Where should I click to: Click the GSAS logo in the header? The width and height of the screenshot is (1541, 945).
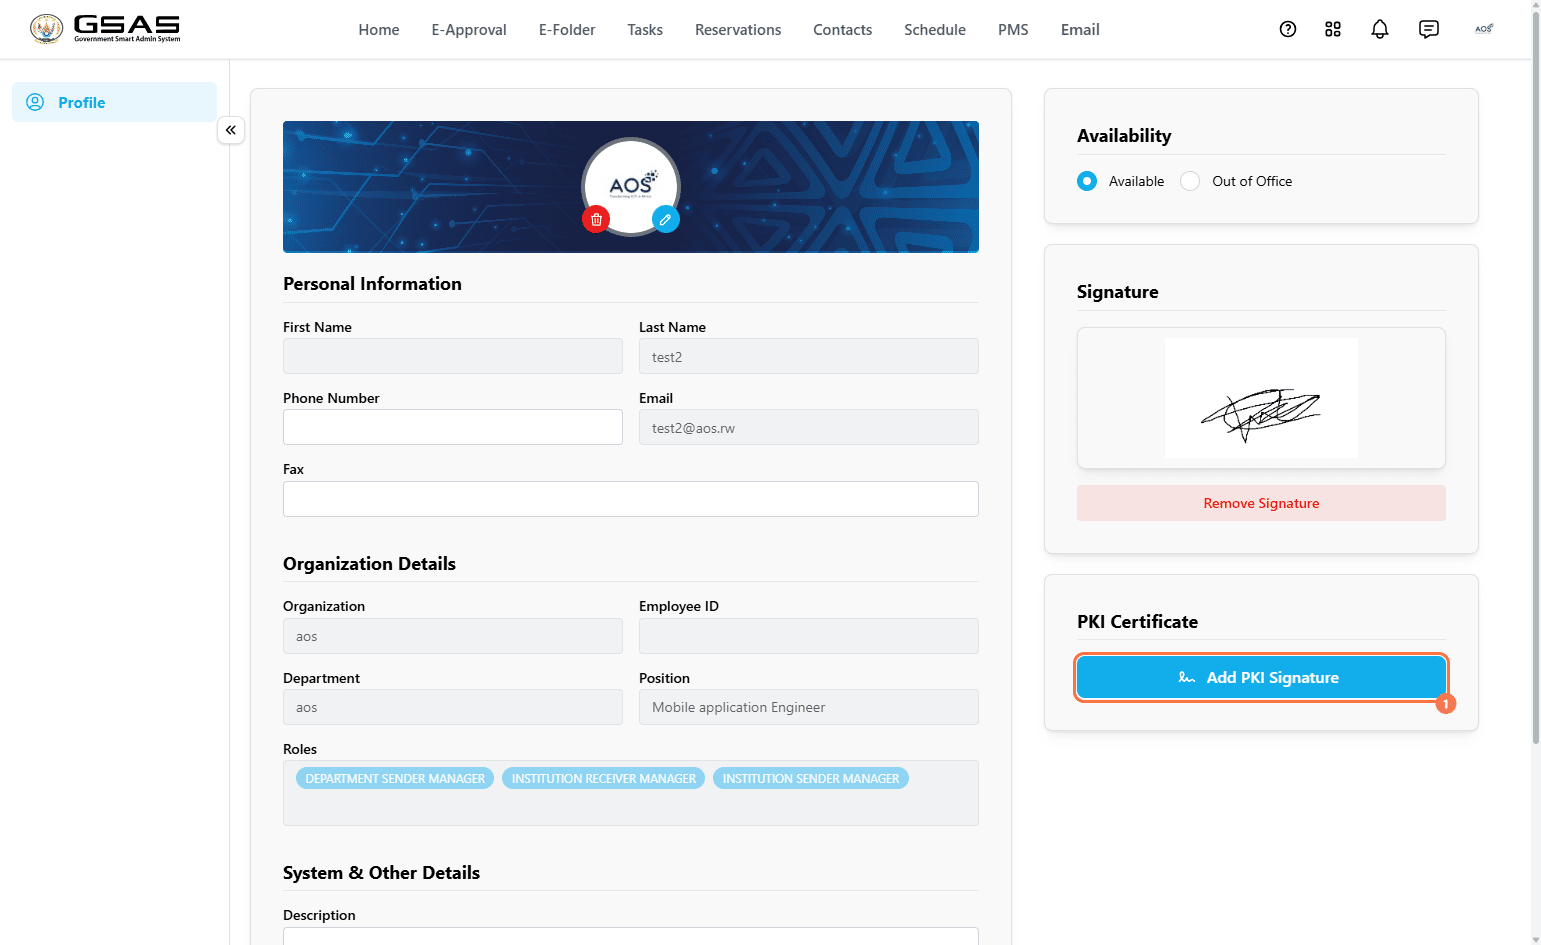click(x=105, y=29)
